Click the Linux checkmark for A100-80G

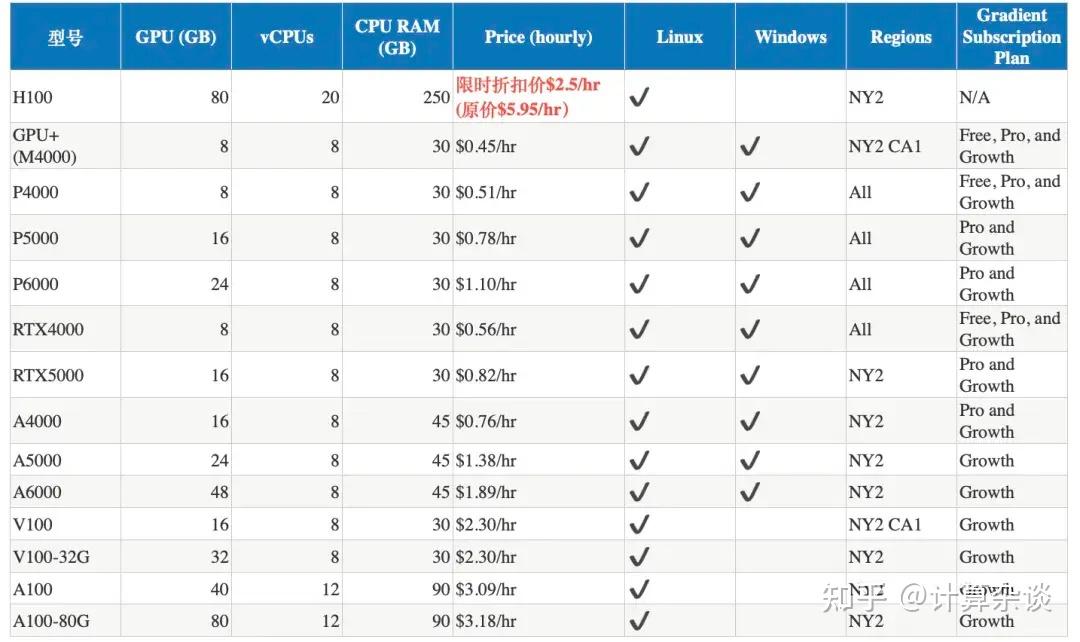(639, 621)
